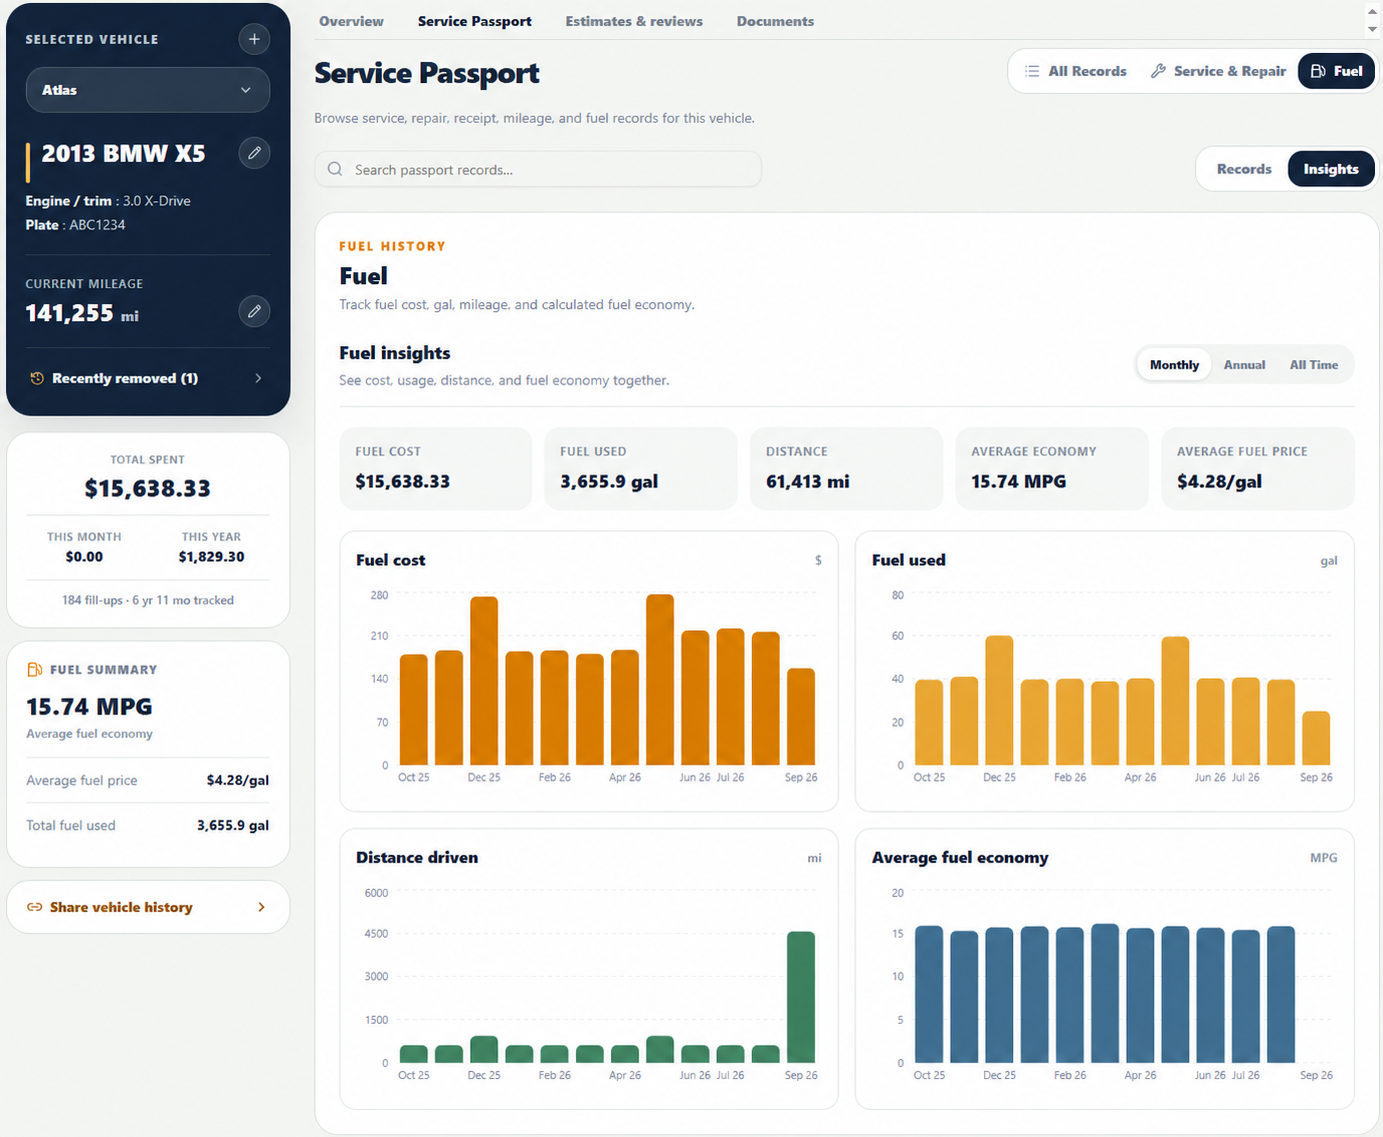Click tallest Sep 26 bar in Distance driven

(x=801, y=997)
